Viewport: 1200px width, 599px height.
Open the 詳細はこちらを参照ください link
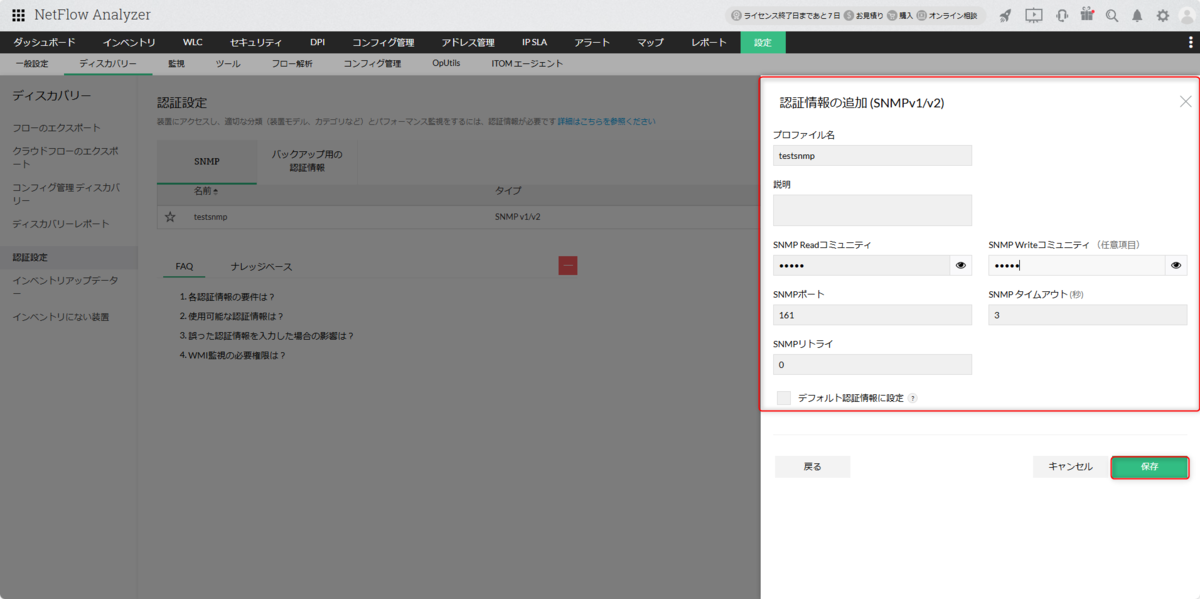tap(607, 121)
